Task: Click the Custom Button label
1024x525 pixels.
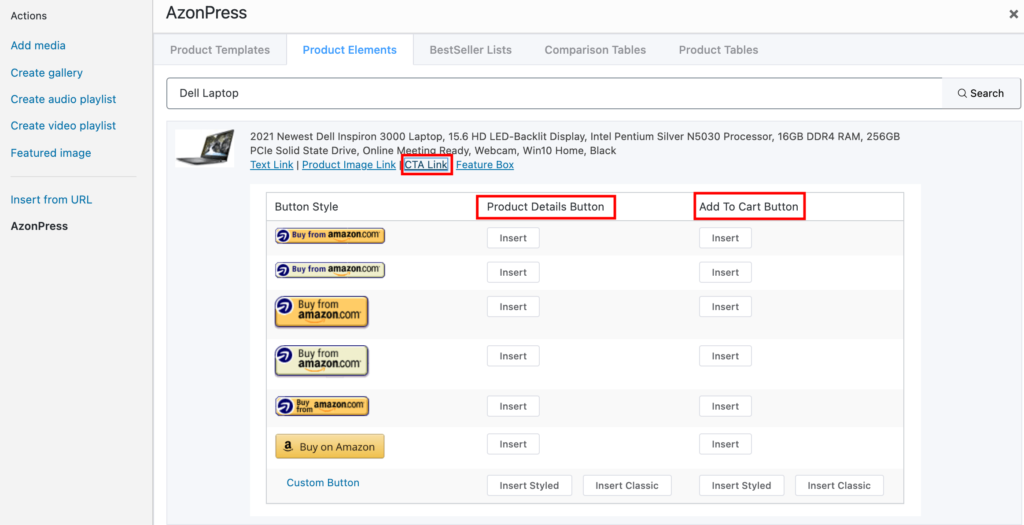Action: (x=323, y=483)
